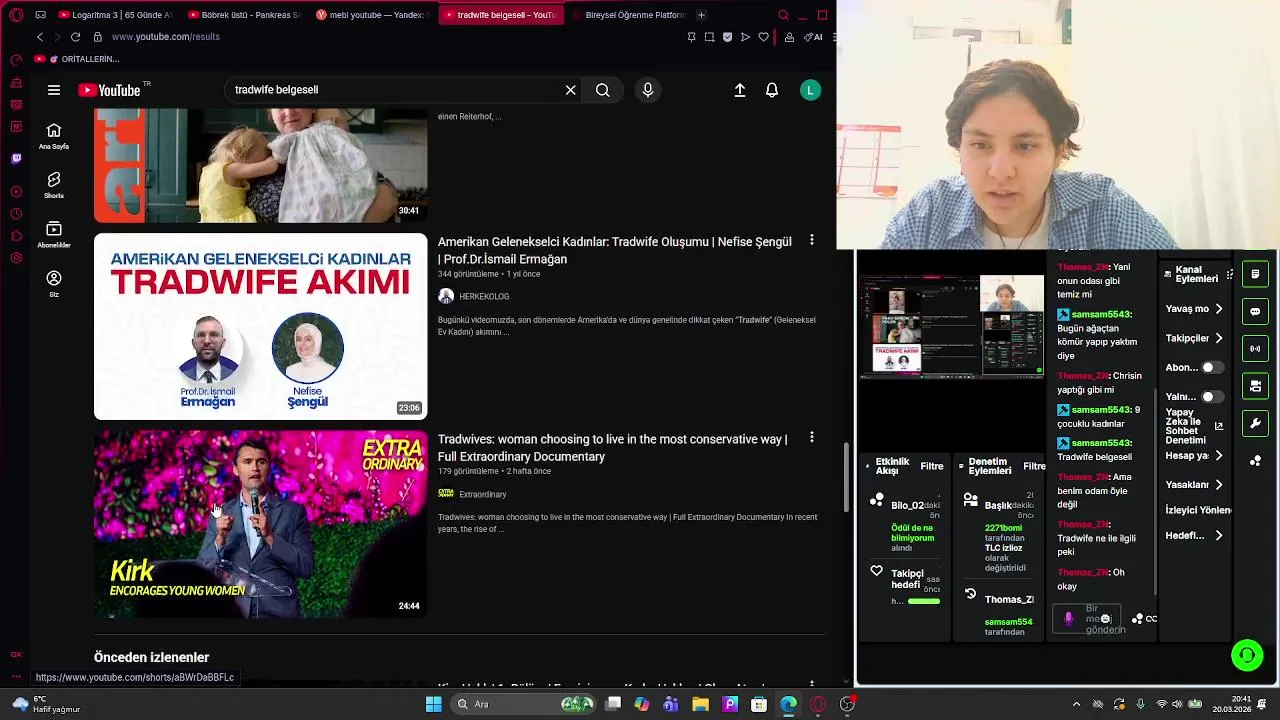Open more options for Tradwife Oluşumu video

[x=811, y=240]
